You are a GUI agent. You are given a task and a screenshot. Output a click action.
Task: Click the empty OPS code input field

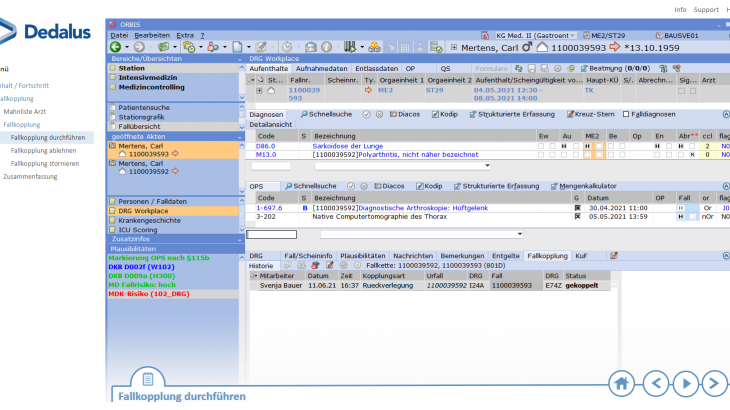click(x=271, y=234)
